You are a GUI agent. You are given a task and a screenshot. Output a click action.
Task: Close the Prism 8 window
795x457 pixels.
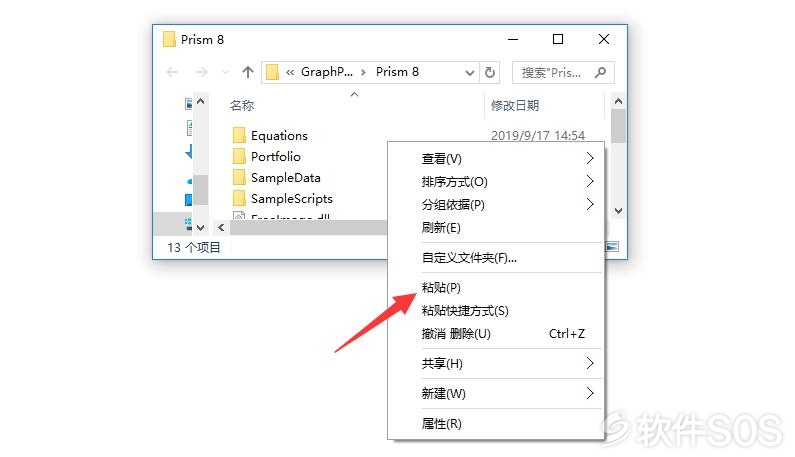pos(603,39)
